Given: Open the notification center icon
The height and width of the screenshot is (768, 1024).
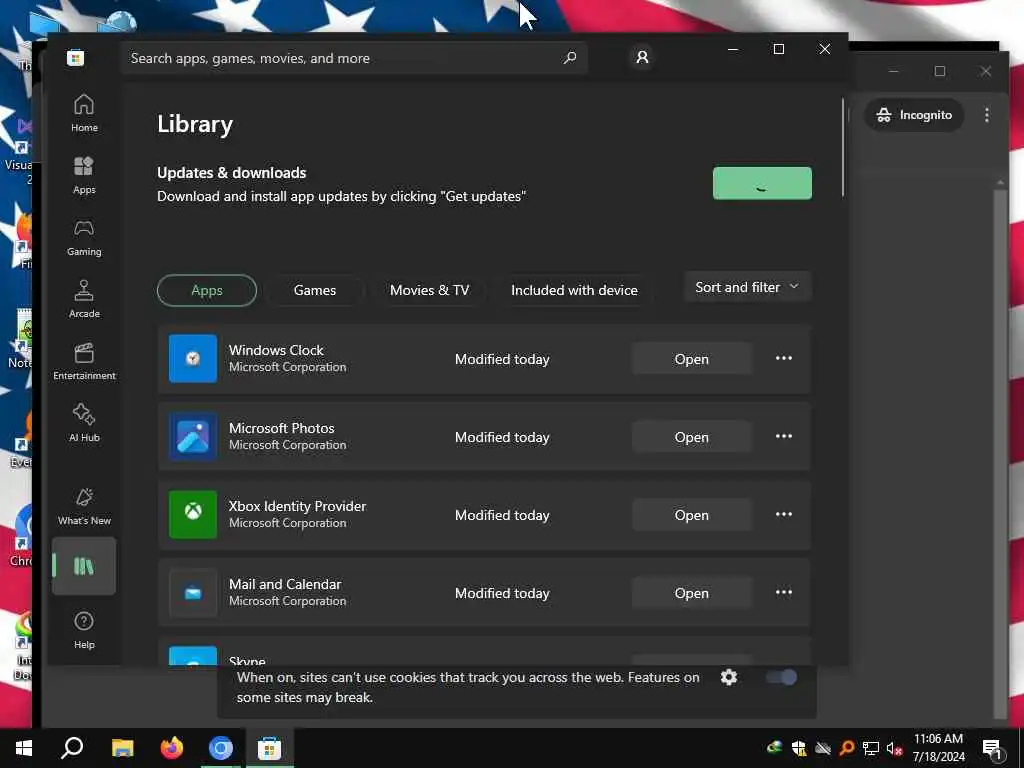Looking at the screenshot, I should (993, 748).
